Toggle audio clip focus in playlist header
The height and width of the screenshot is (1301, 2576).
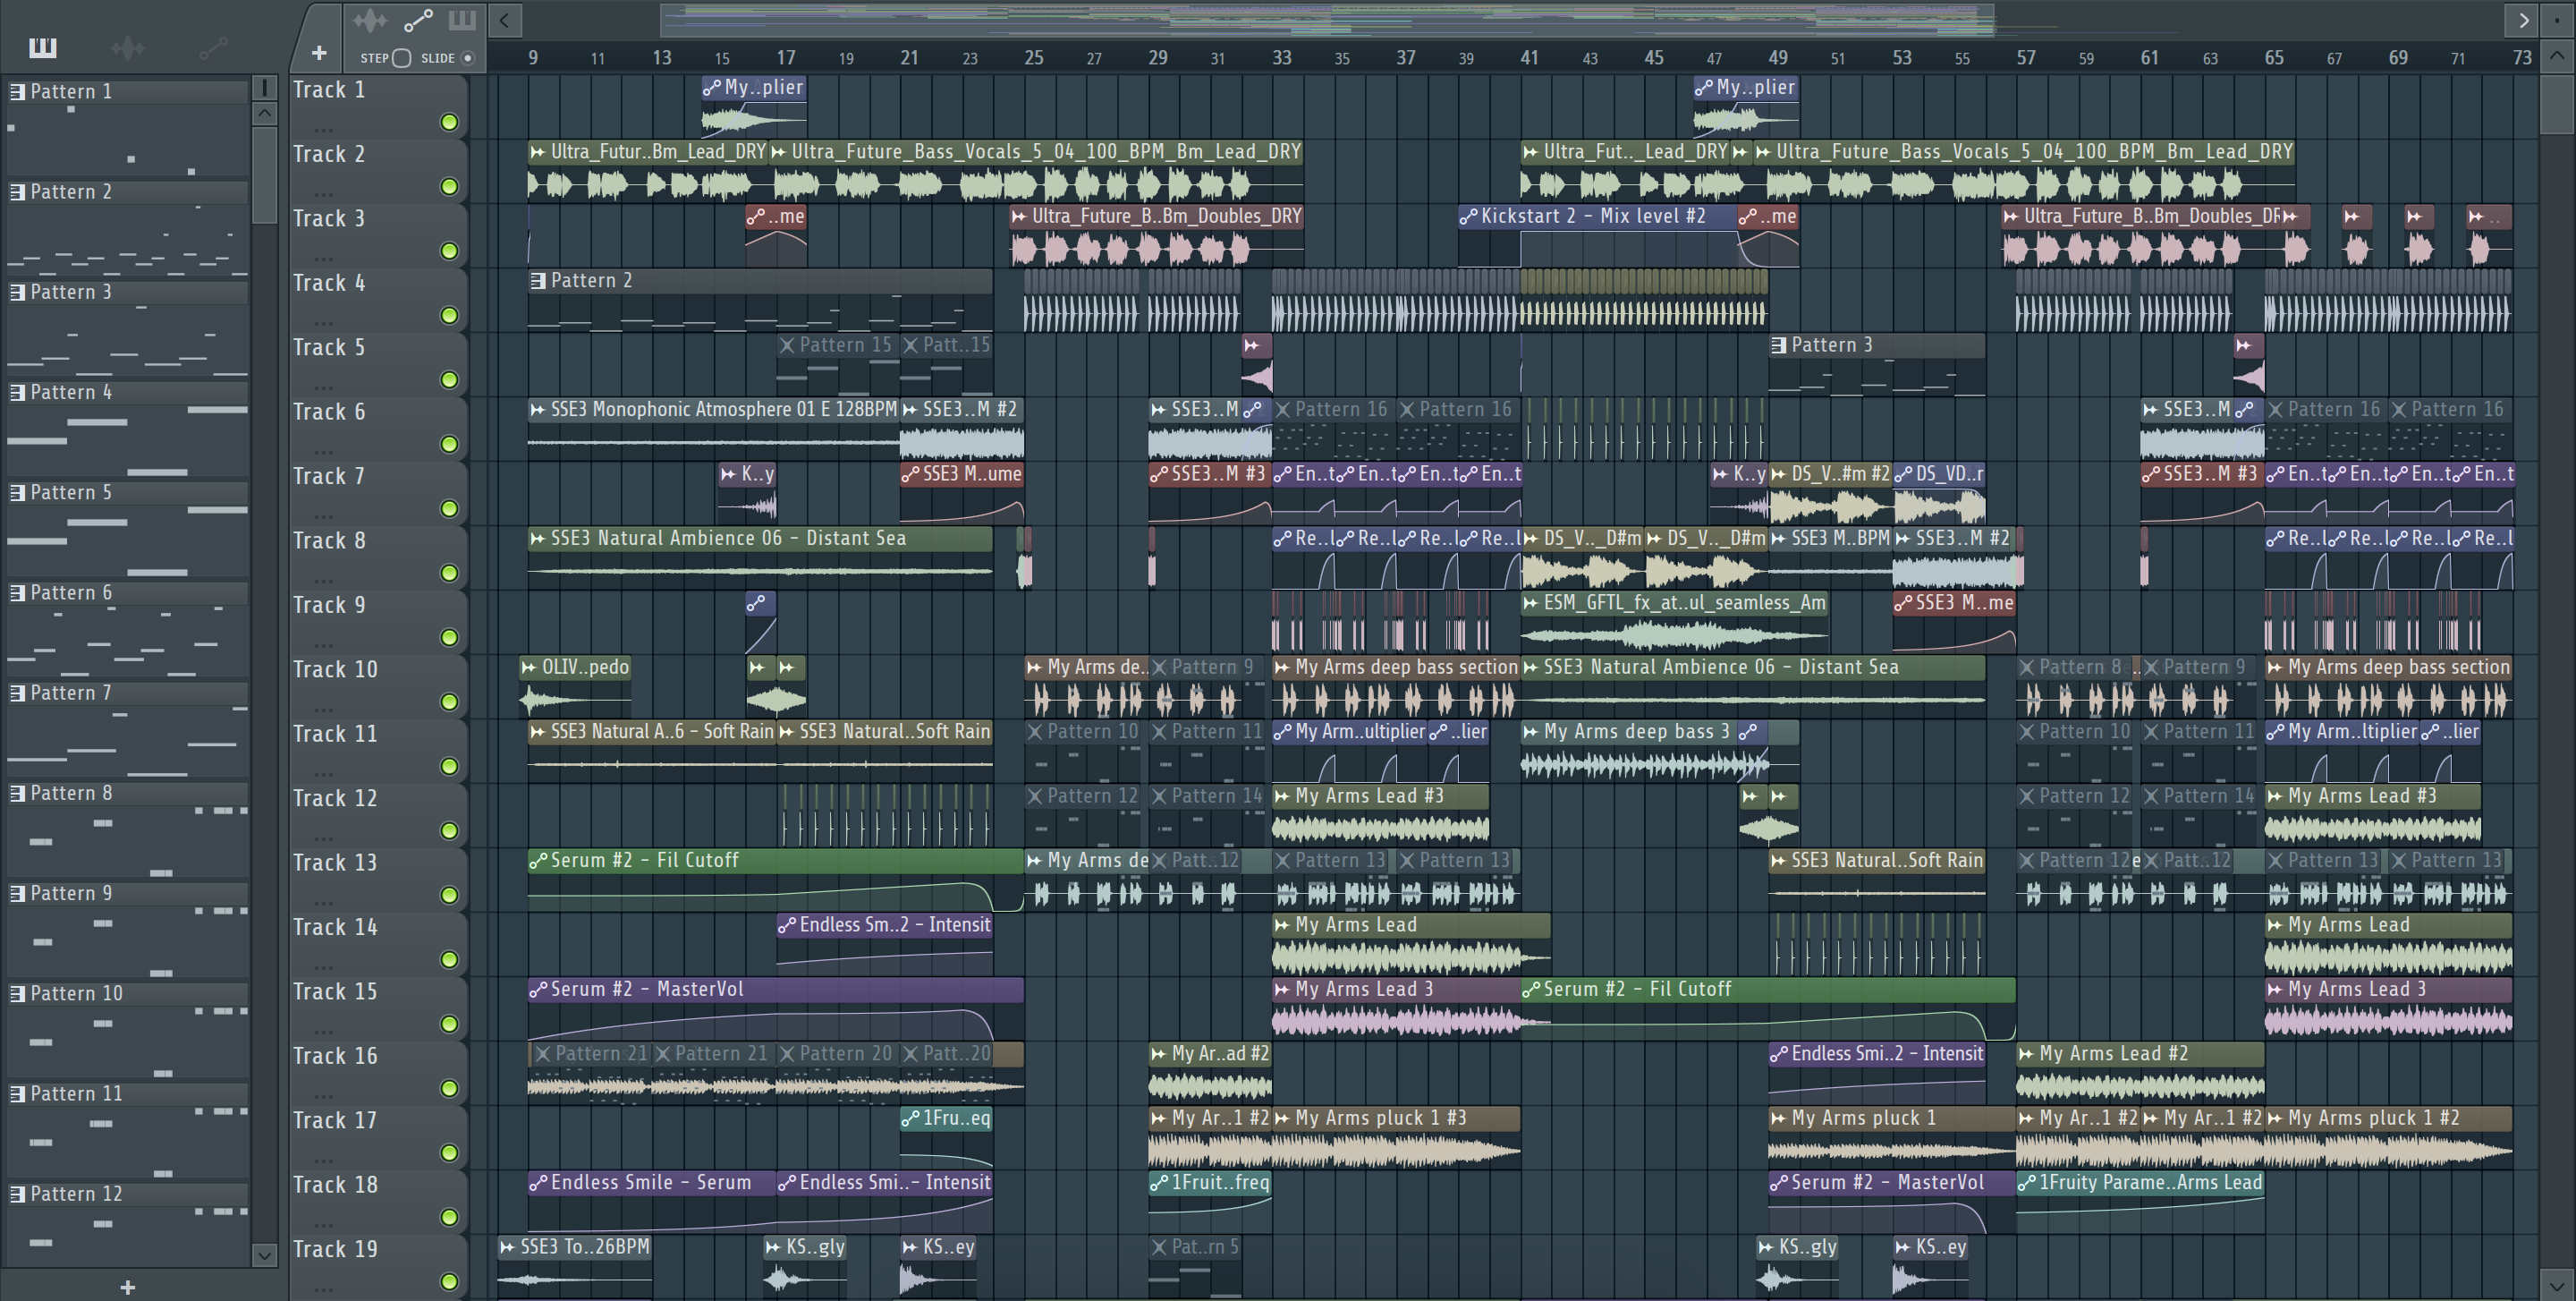370,19
